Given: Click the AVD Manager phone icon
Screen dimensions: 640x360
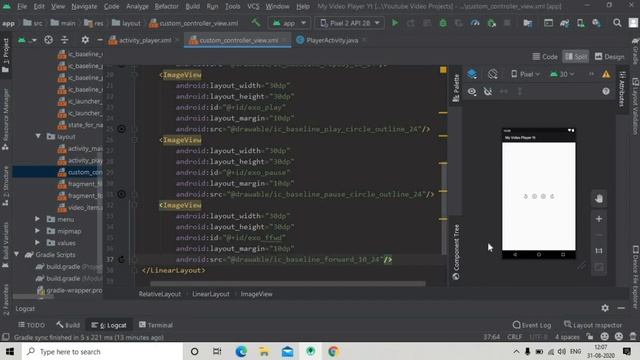Looking at the screenshot, I should (580, 23).
